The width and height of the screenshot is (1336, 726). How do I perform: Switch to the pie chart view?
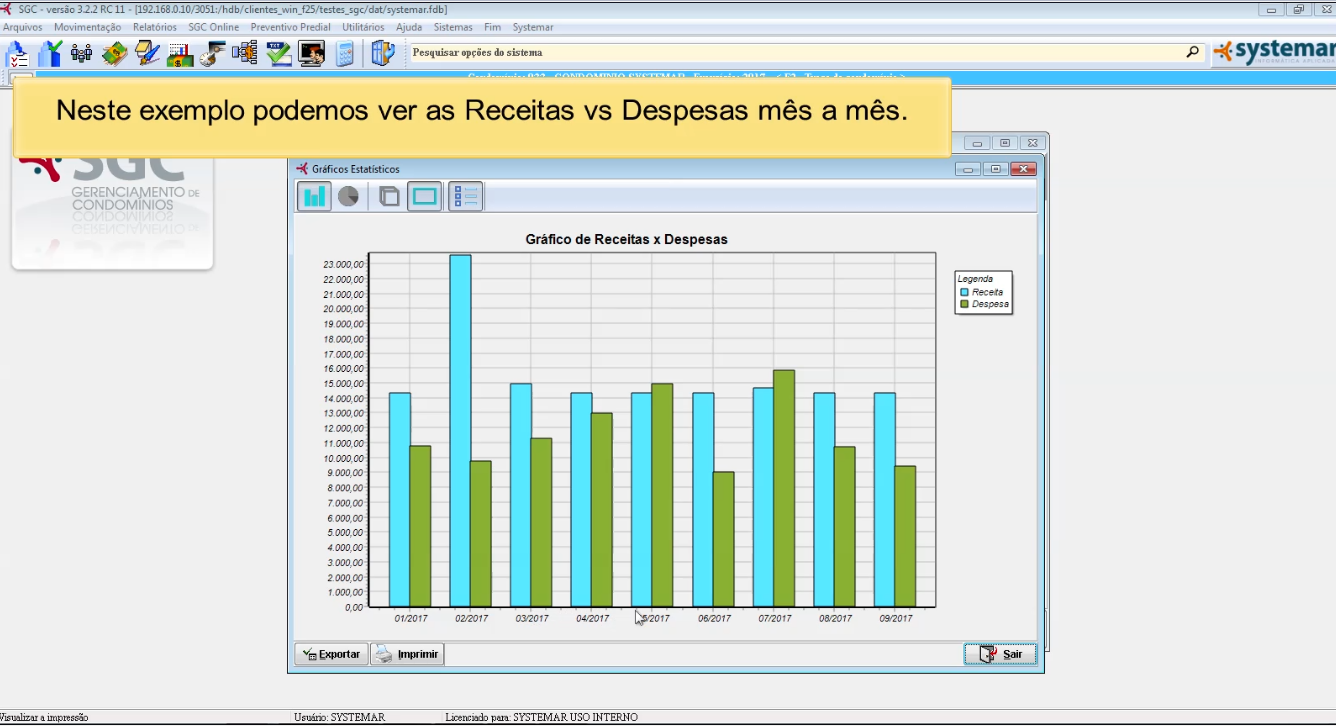click(x=348, y=196)
